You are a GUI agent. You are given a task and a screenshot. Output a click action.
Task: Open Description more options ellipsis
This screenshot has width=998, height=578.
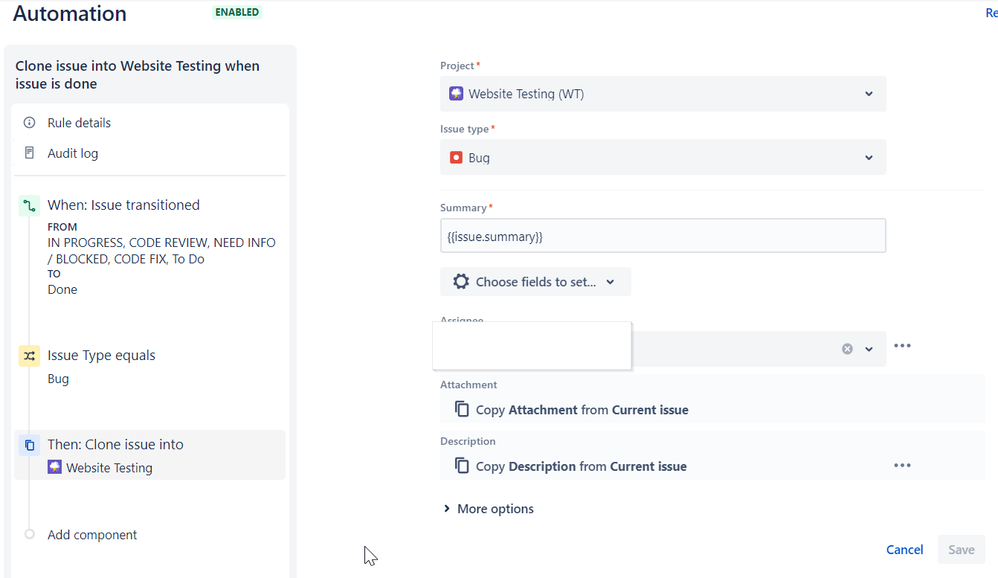click(x=902, y=465)
